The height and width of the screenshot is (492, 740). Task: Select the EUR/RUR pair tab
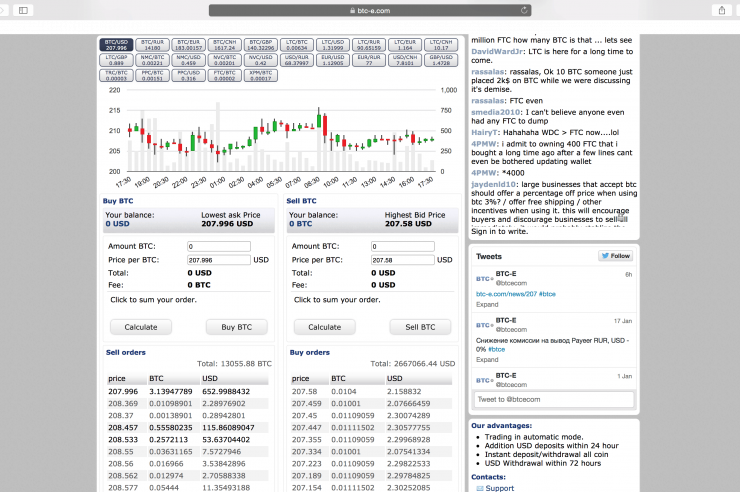click(x=369, y=60)
